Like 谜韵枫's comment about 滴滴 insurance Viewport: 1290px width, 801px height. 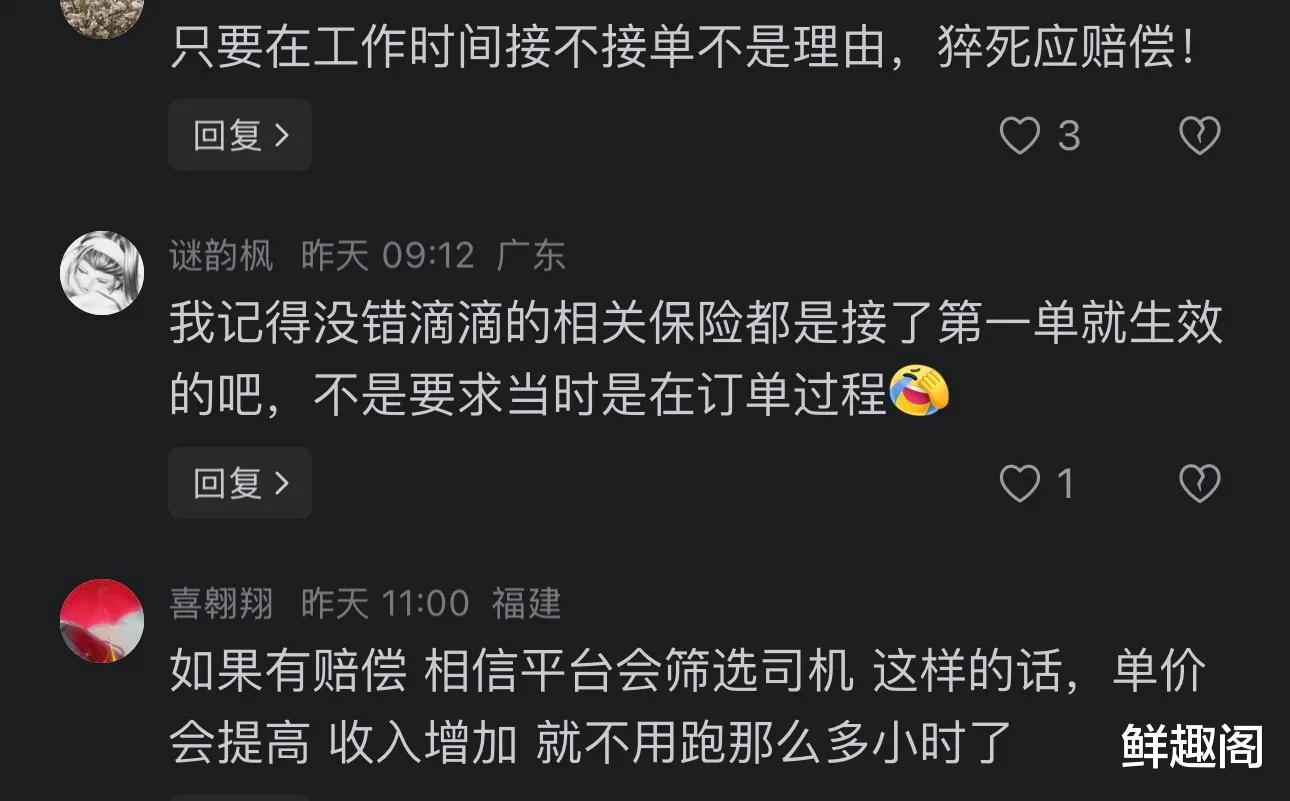click(1021, 485)
